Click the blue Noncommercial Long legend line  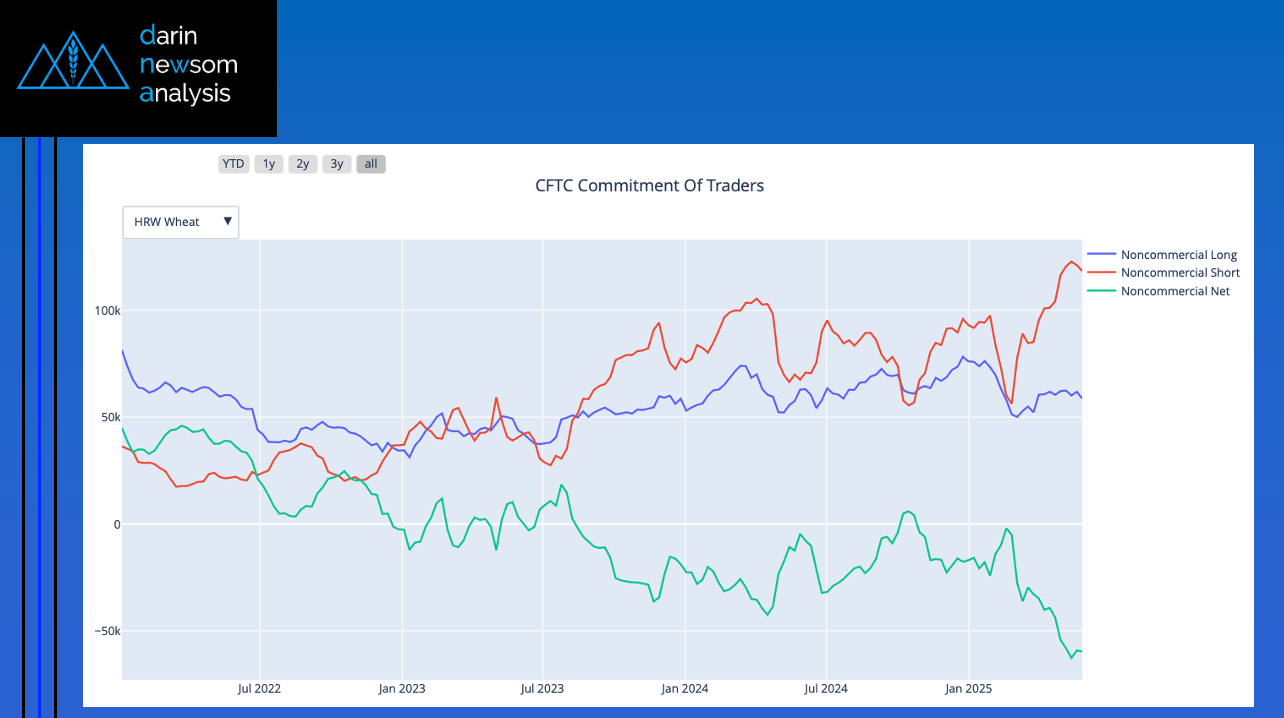coord(1101,255)
